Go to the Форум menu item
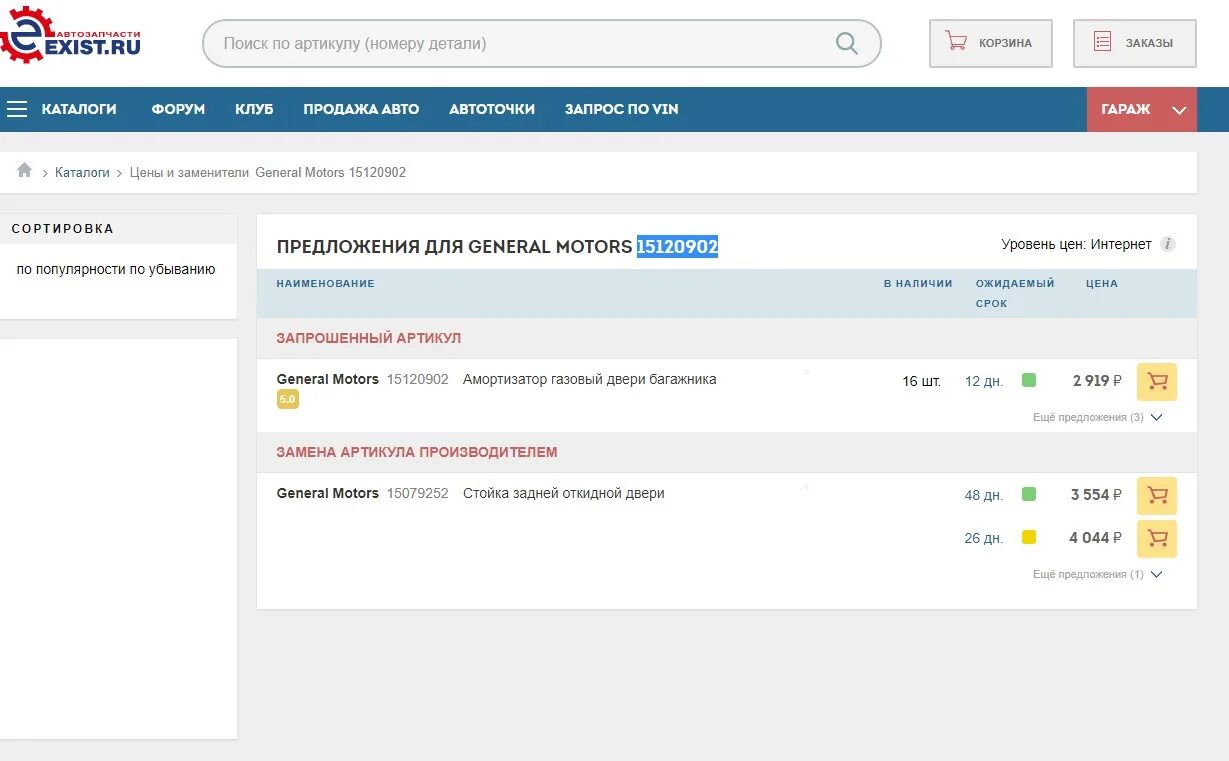The height and width of the screenshot is (761, 1229). pyautogui.click(x=178, y=109)
